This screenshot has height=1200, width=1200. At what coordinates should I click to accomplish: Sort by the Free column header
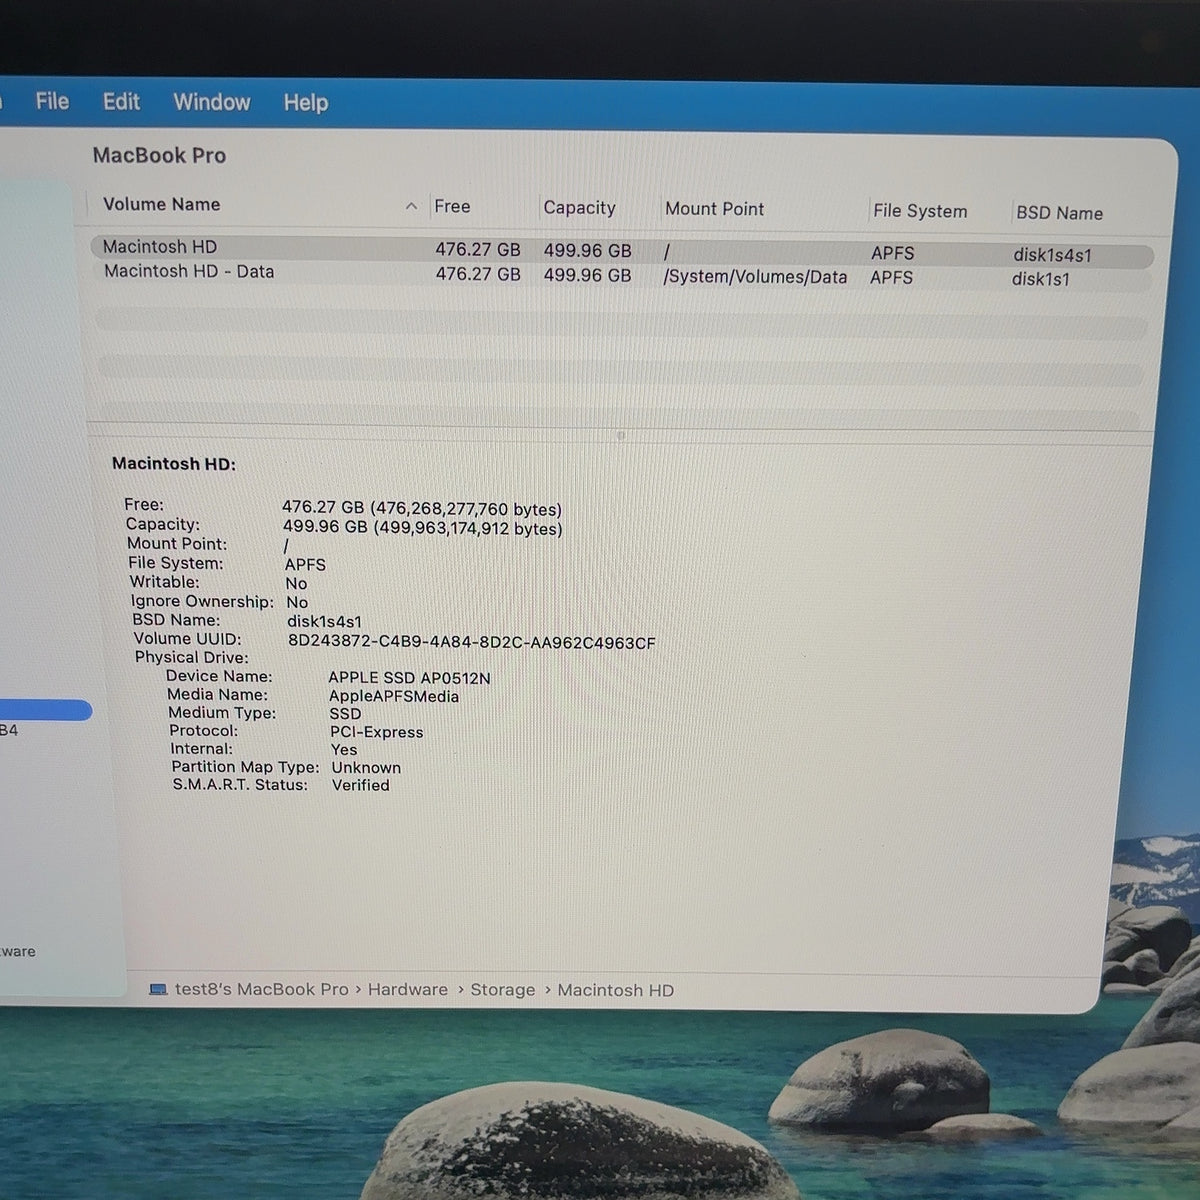[452, 206]
